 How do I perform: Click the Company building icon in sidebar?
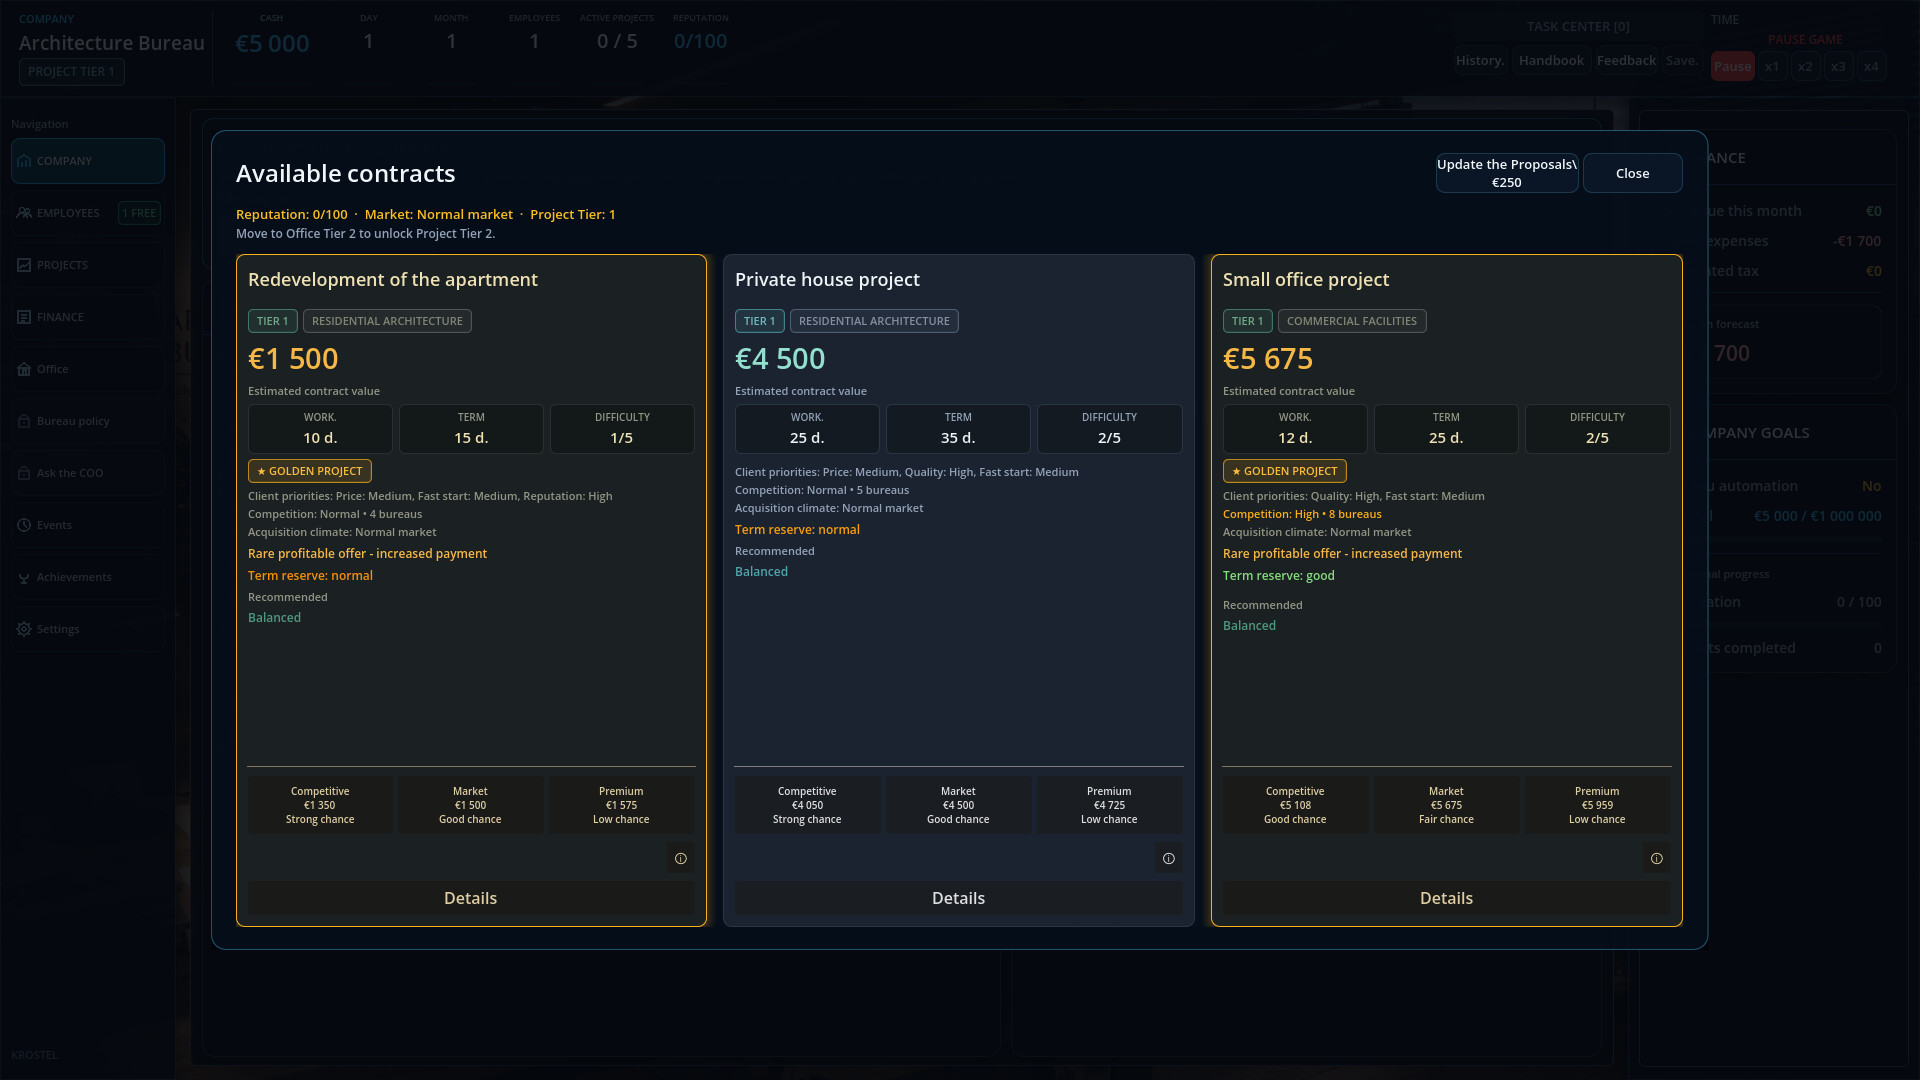24,160
